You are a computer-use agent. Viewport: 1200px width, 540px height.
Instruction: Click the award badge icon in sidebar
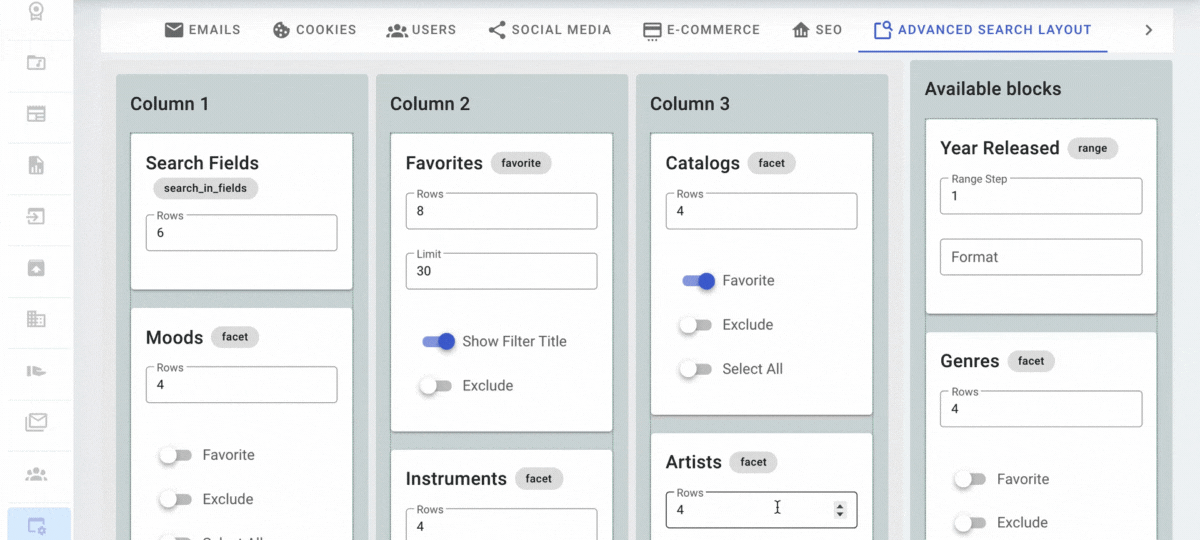36,11
